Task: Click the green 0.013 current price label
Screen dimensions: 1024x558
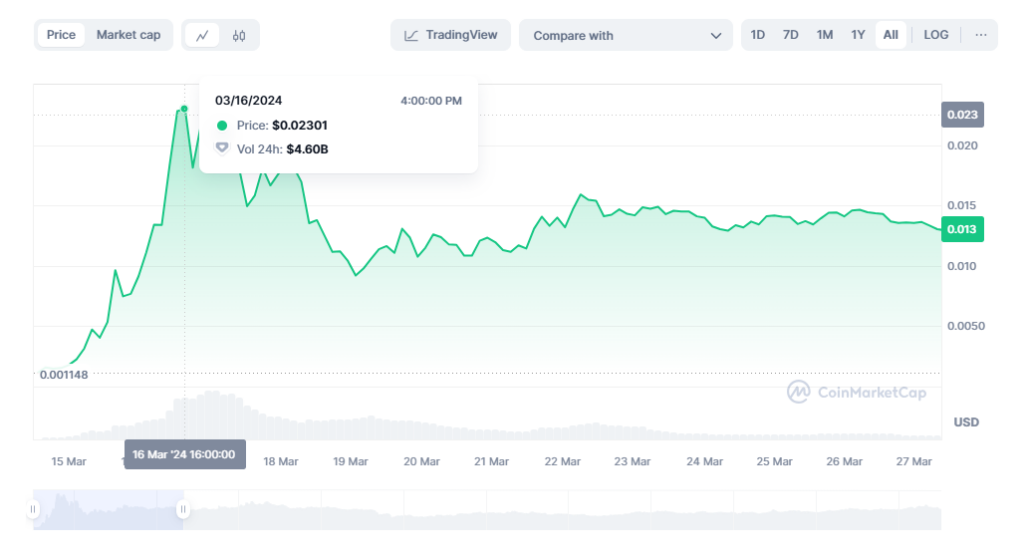Action: click(963, 229)
